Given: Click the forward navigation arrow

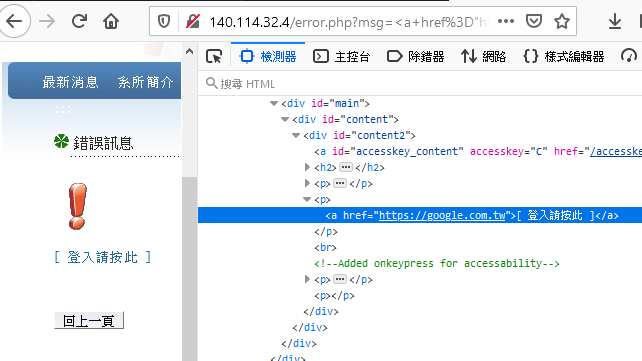Looking at the screenshot, I should pos(47,21).
